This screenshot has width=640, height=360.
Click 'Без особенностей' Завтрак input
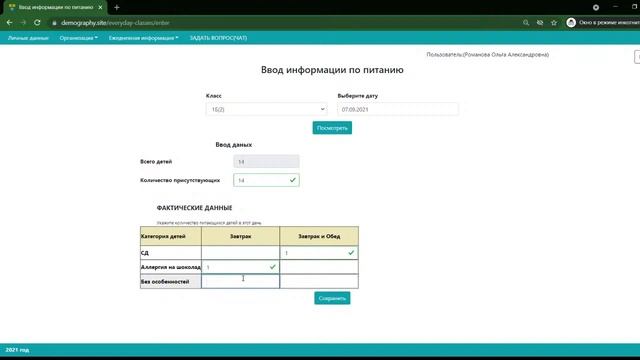click(240, 281)
